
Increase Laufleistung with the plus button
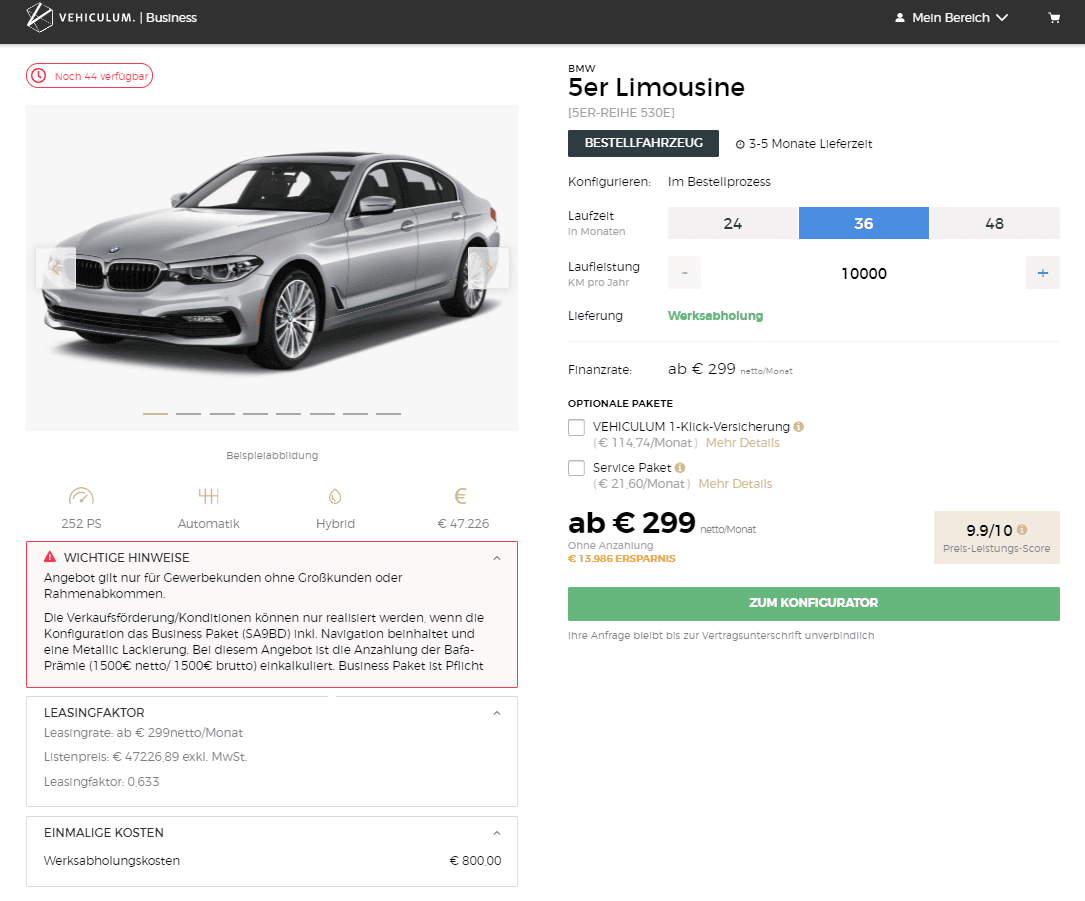pos(1043,273)
